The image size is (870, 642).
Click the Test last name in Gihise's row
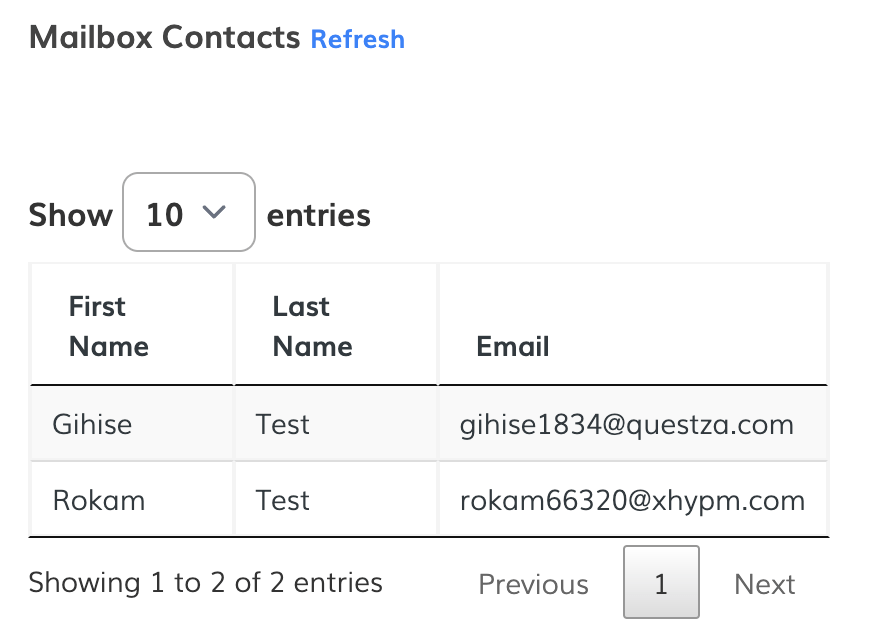coord(283,424)
